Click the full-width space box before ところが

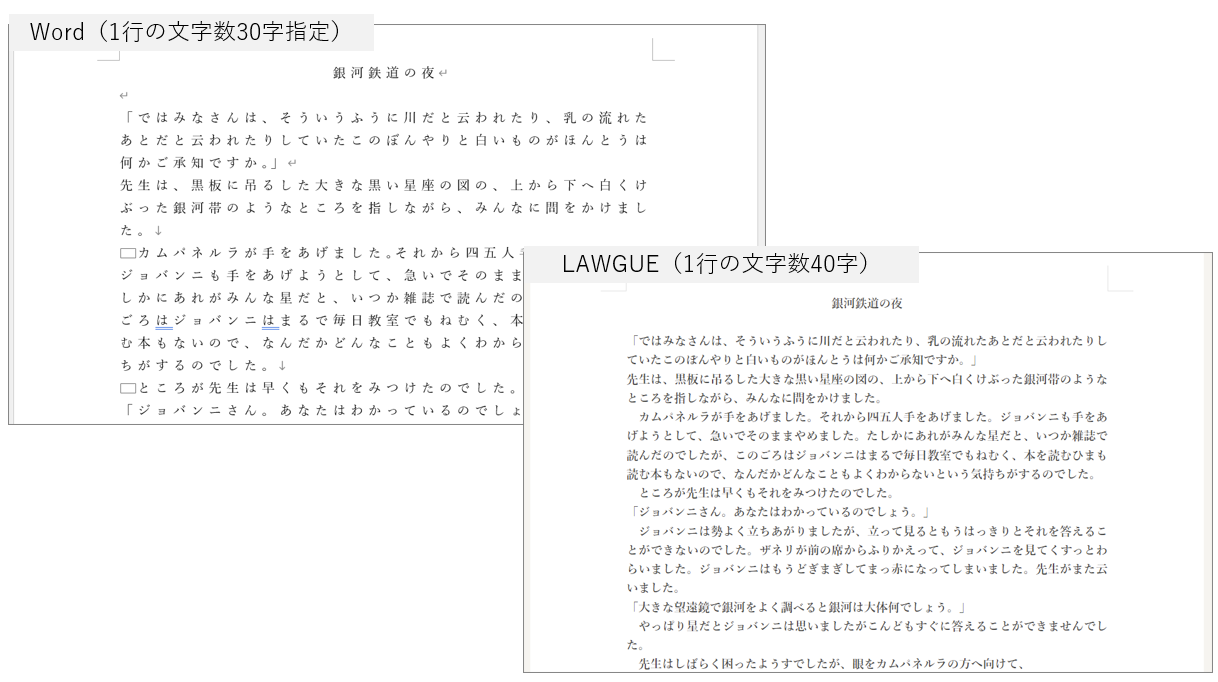tap(127, 388)
